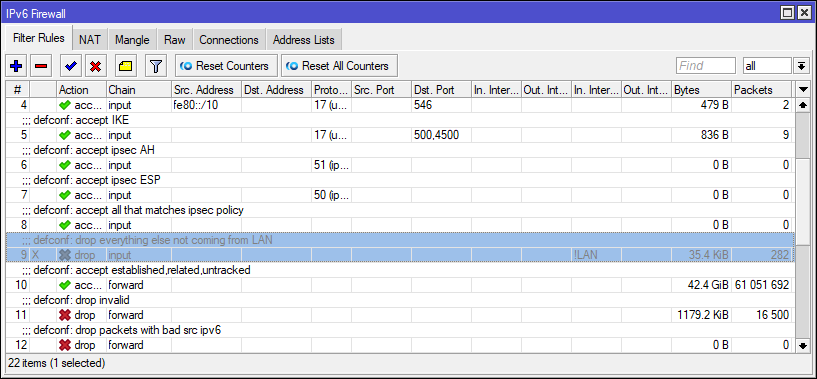Select the 50 (ip... protocol cell in rule 7

331,195
